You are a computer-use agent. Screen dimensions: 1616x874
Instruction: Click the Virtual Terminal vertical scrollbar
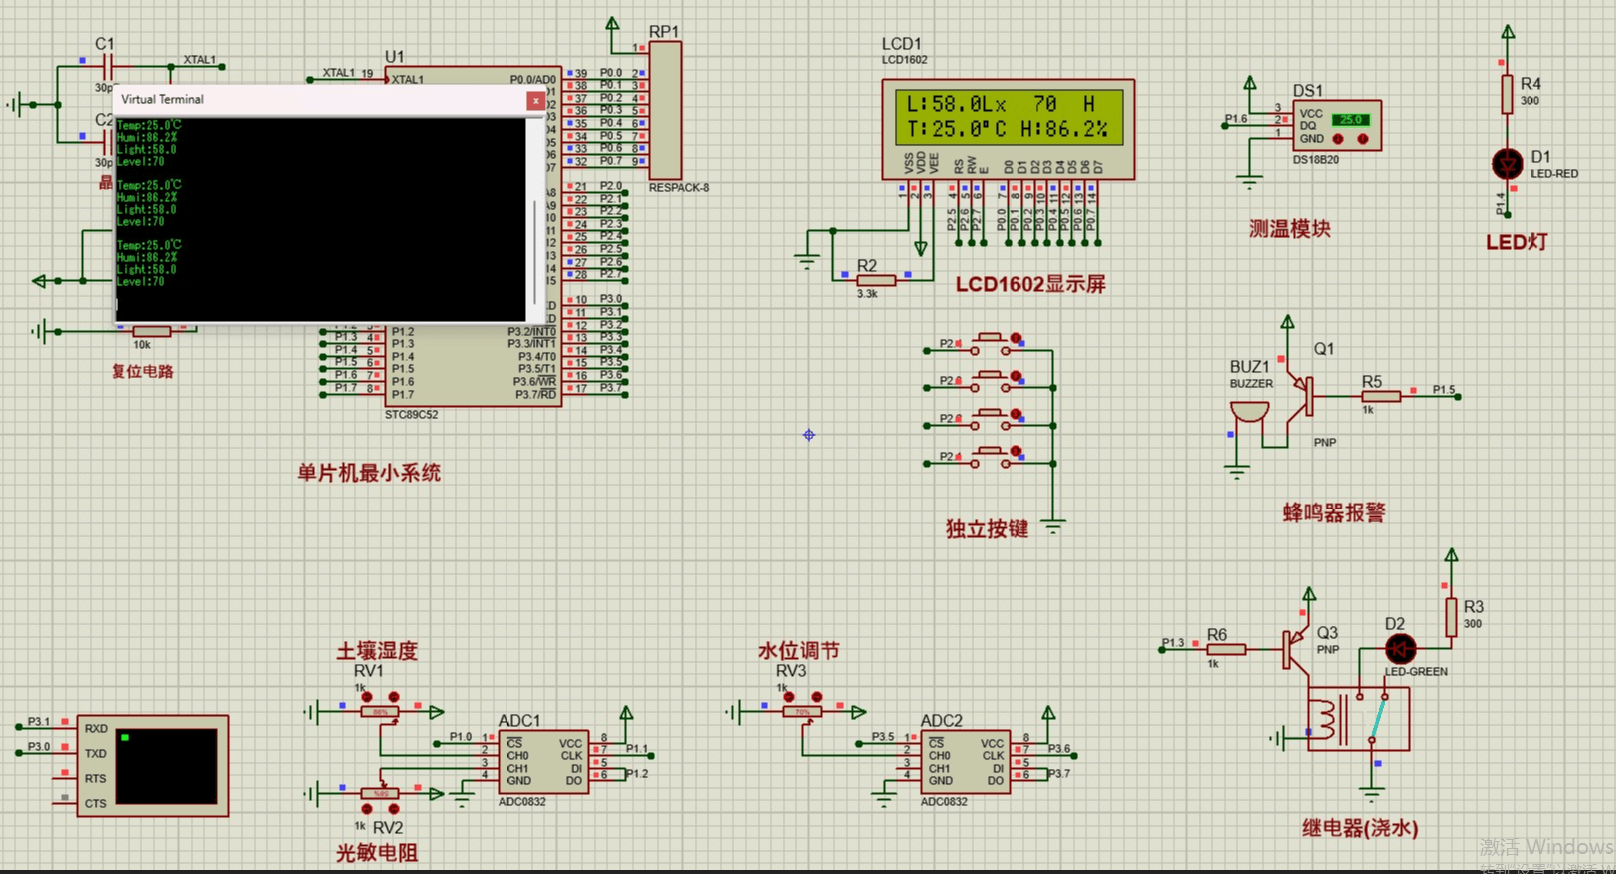point(535,220)
